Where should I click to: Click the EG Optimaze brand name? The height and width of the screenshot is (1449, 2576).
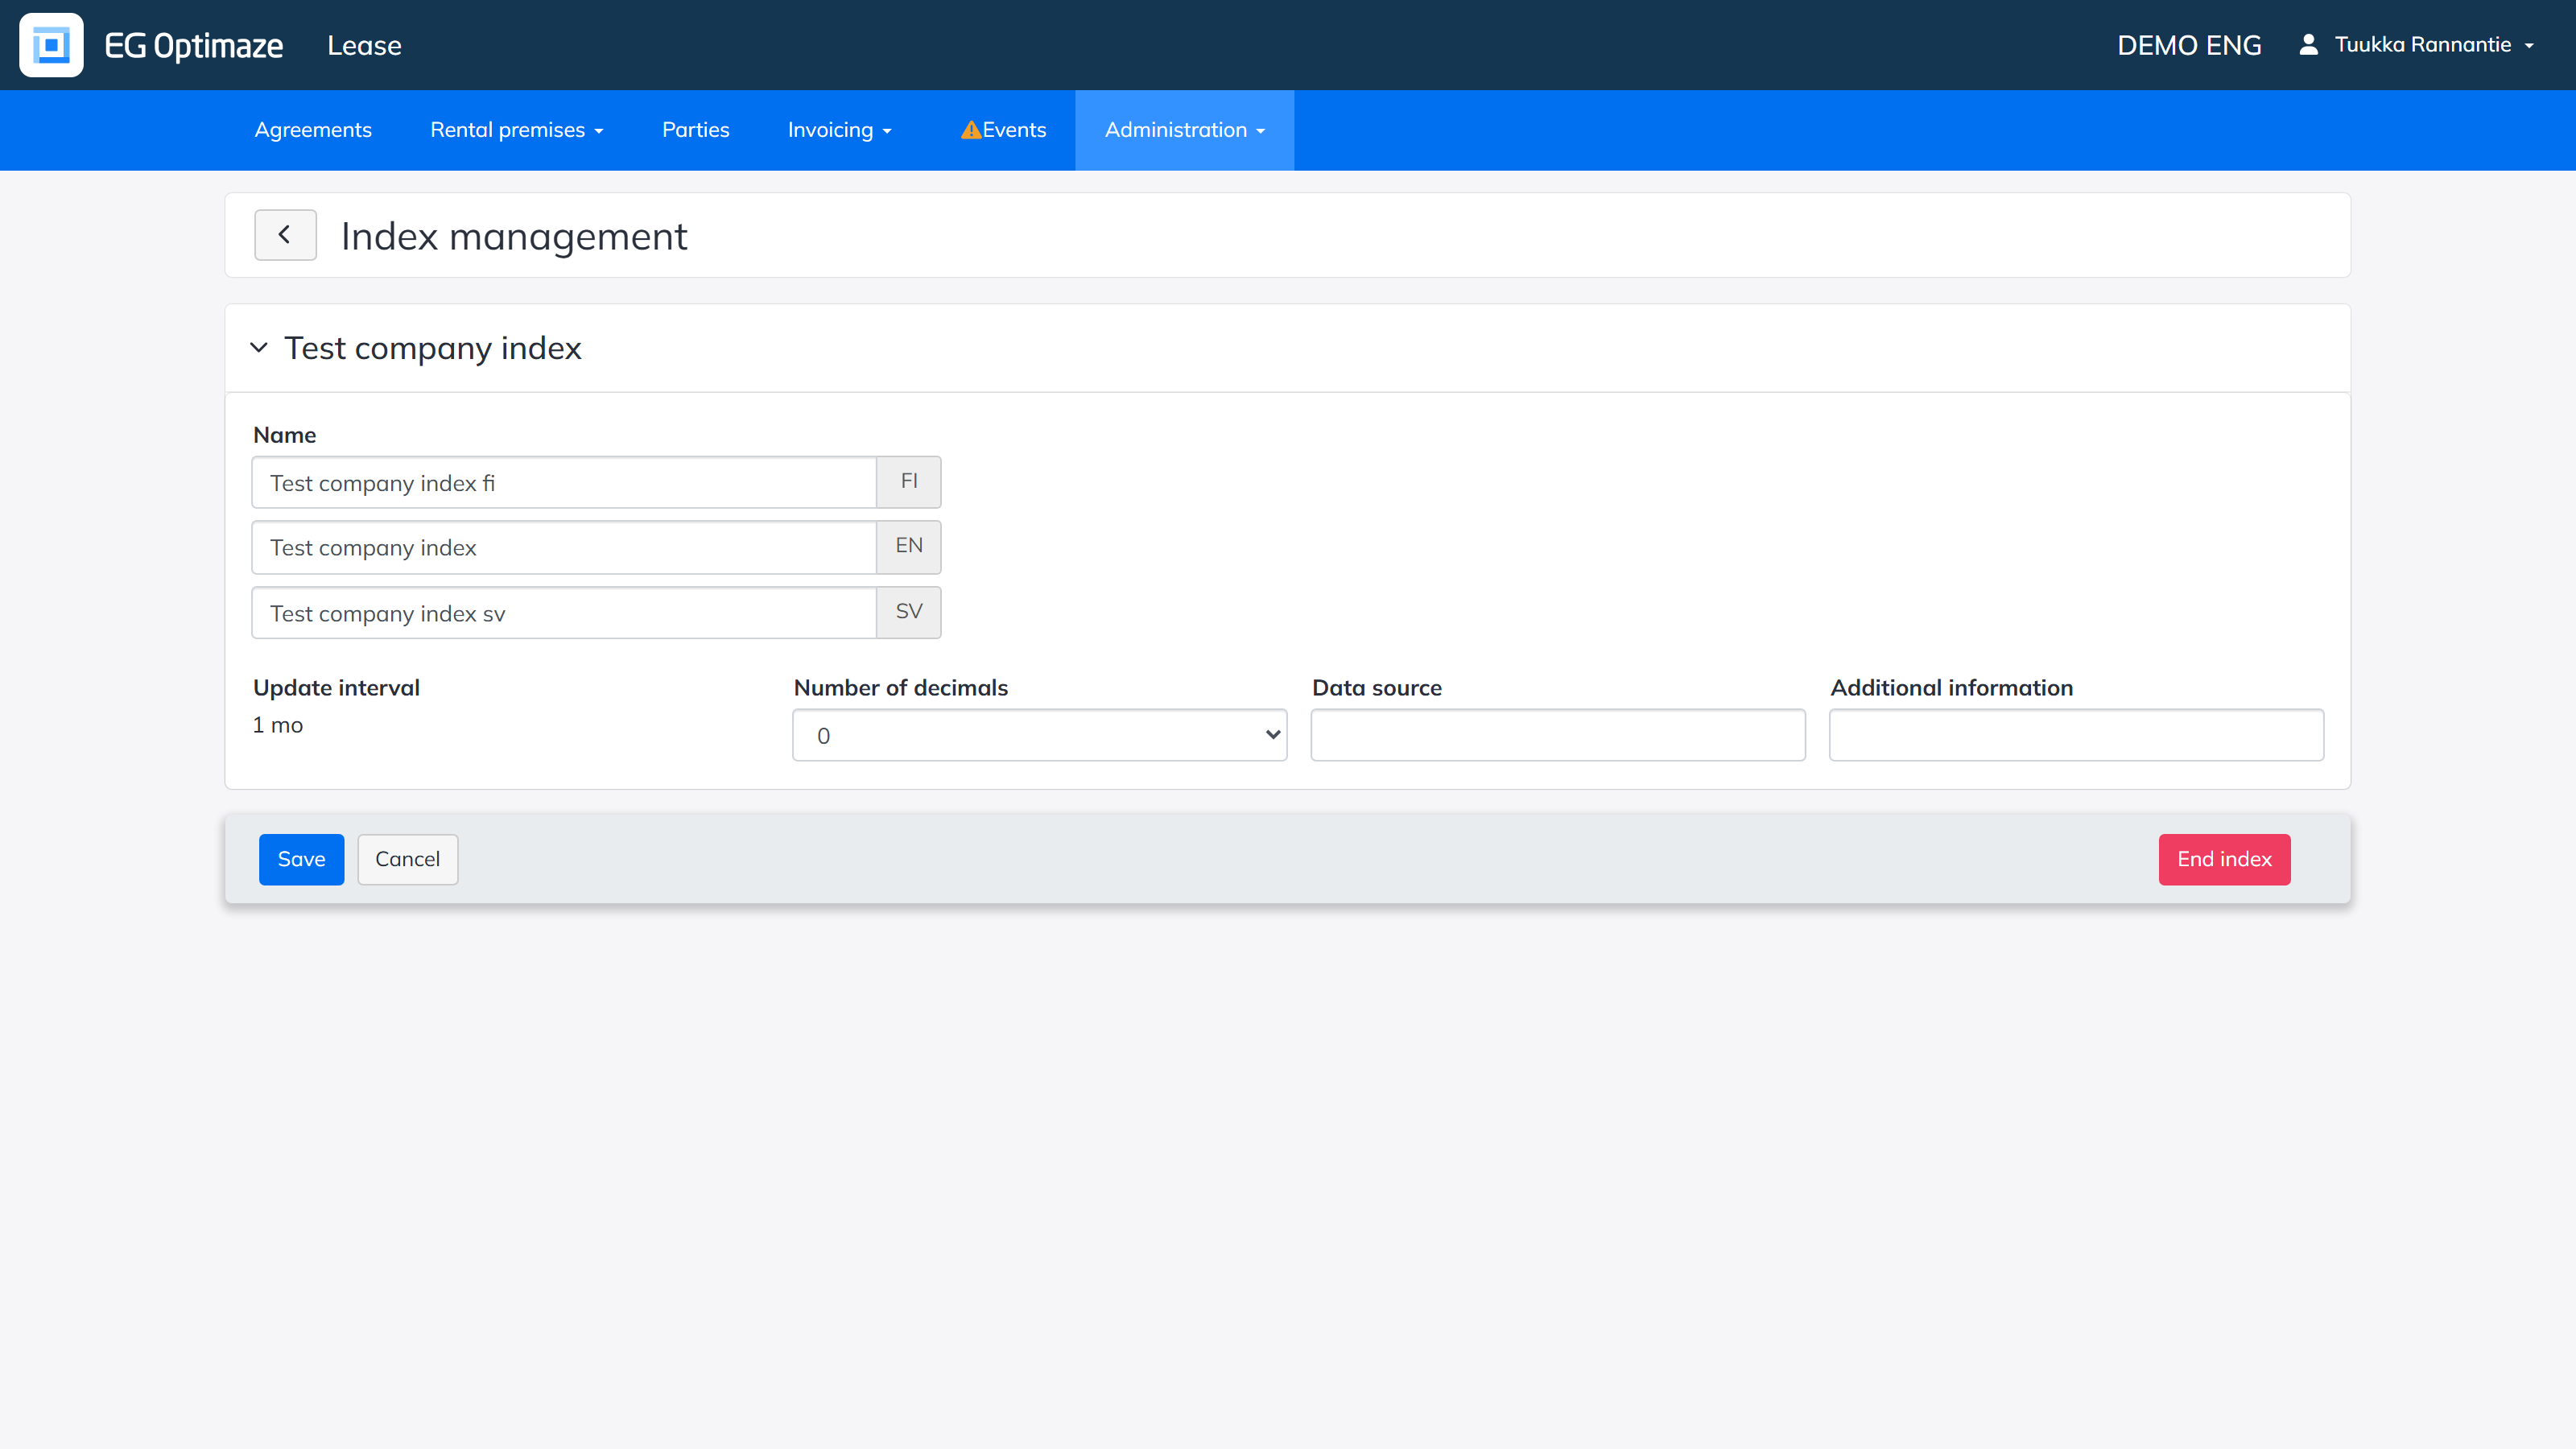pyautogui.click(x=194, y=45)
